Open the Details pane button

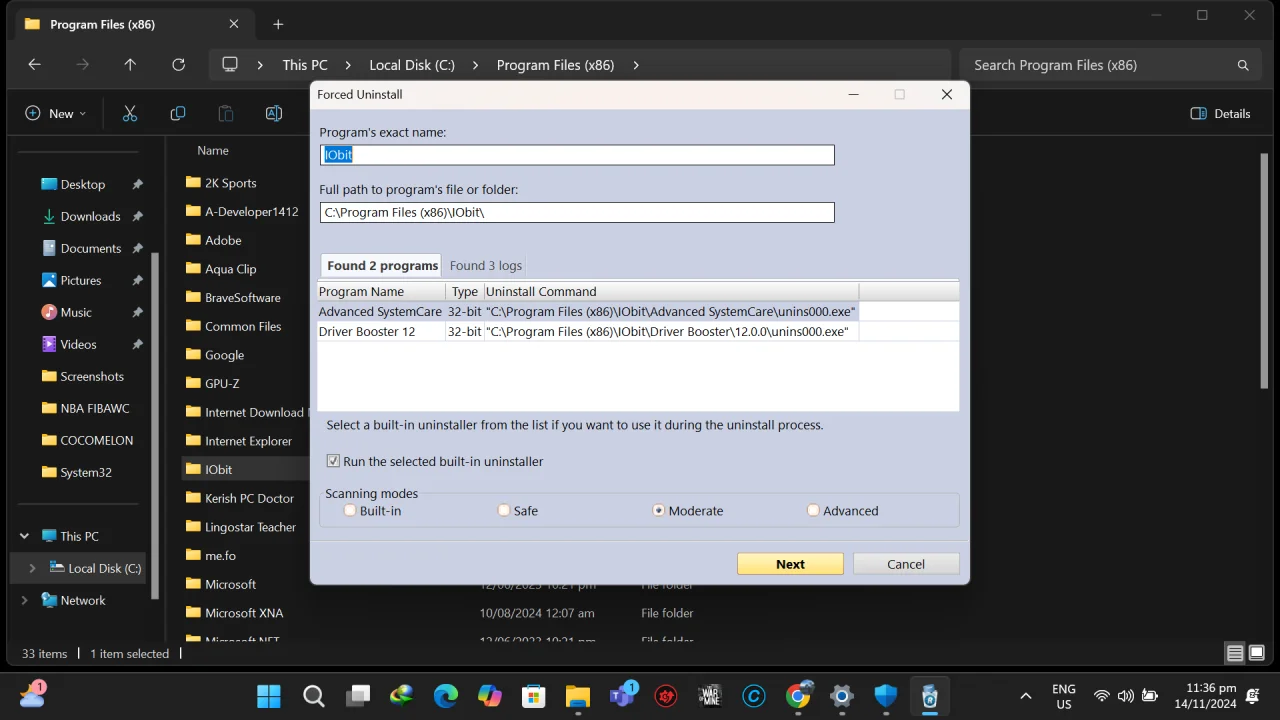pyautogui.click(x=1220, y=113)
